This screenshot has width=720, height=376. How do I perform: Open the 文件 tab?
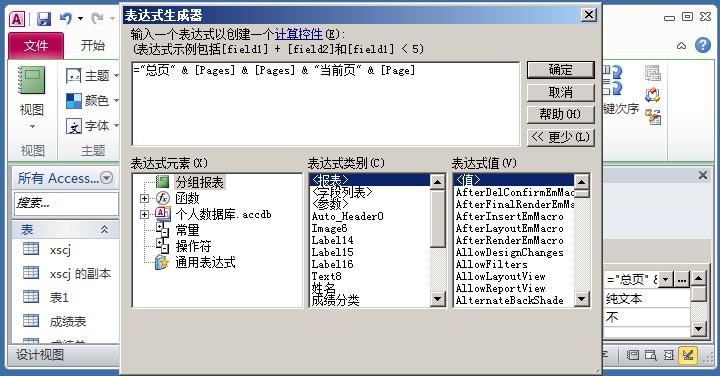pyautogui.click(x=36, y=45)
